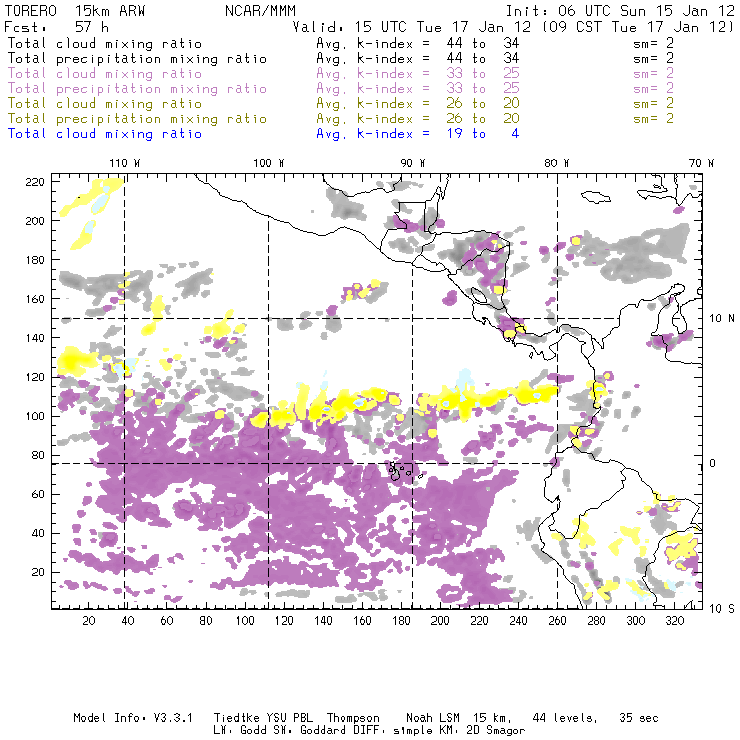Select the "70 W" longitude label

(x=701, y=163)
